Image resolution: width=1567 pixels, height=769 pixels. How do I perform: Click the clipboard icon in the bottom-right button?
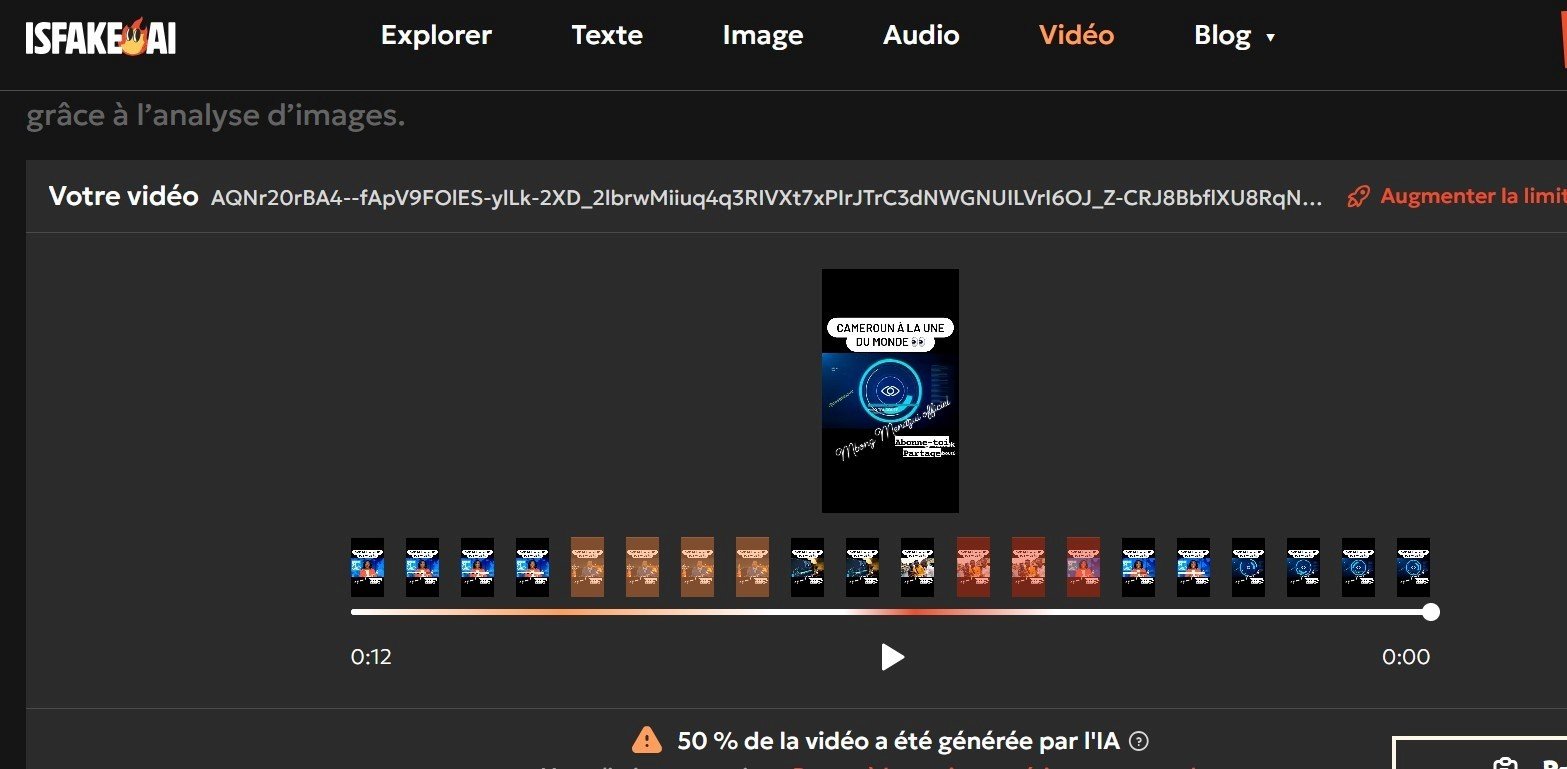1504,762
